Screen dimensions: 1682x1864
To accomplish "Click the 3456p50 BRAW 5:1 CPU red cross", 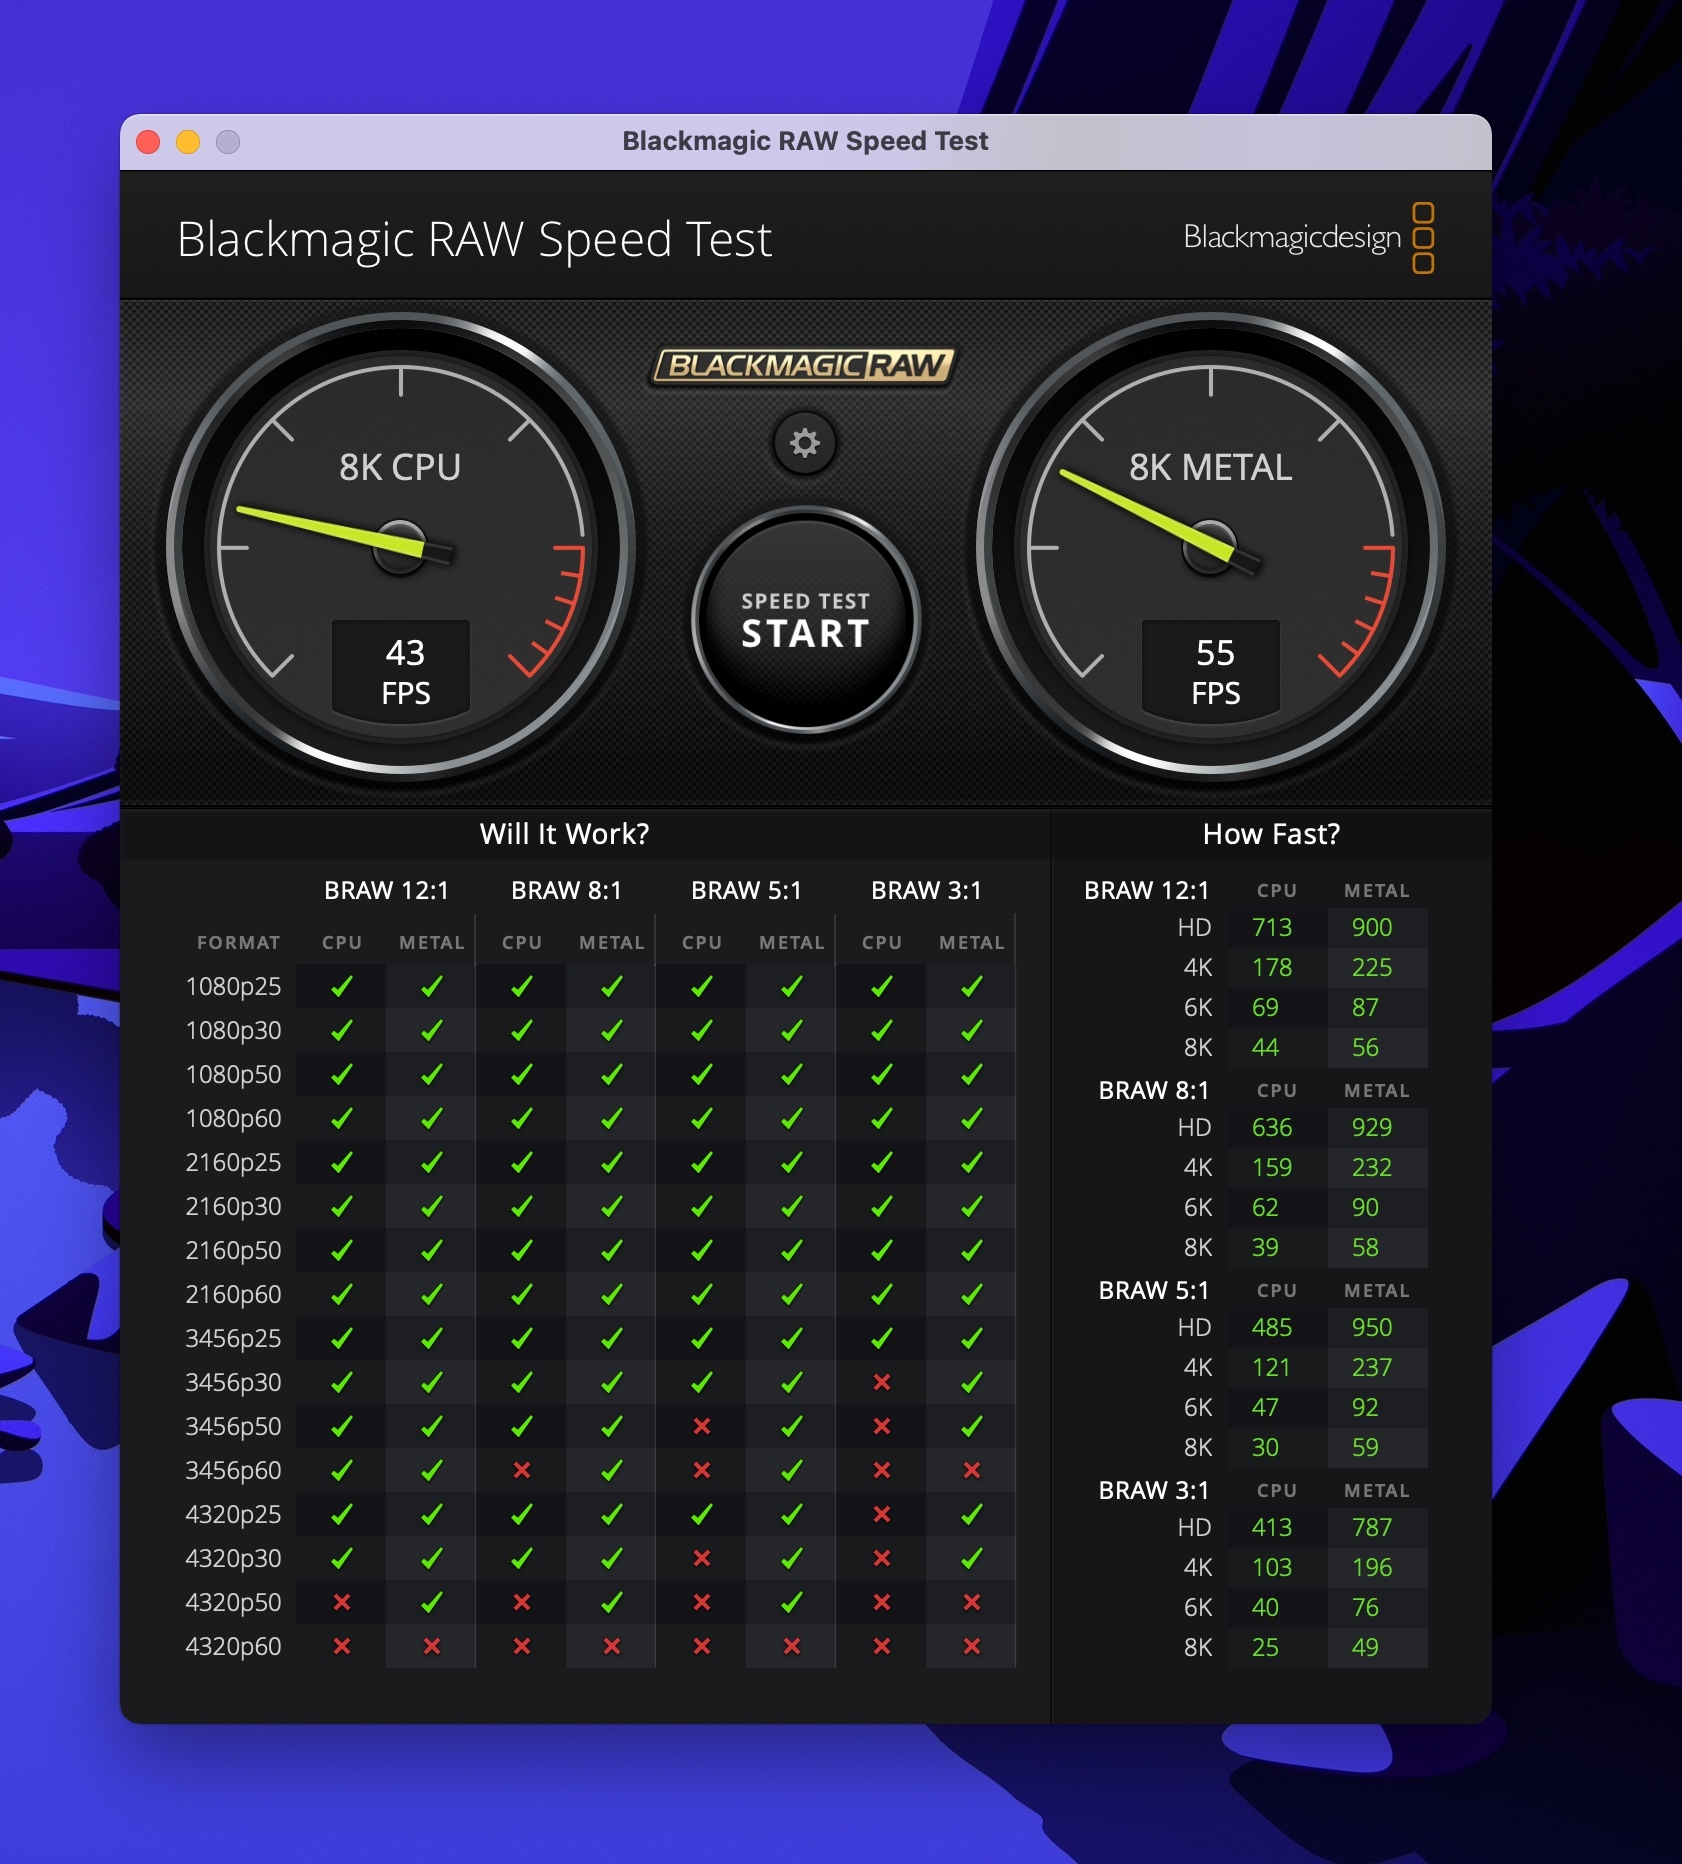I will pos(701,1426).
